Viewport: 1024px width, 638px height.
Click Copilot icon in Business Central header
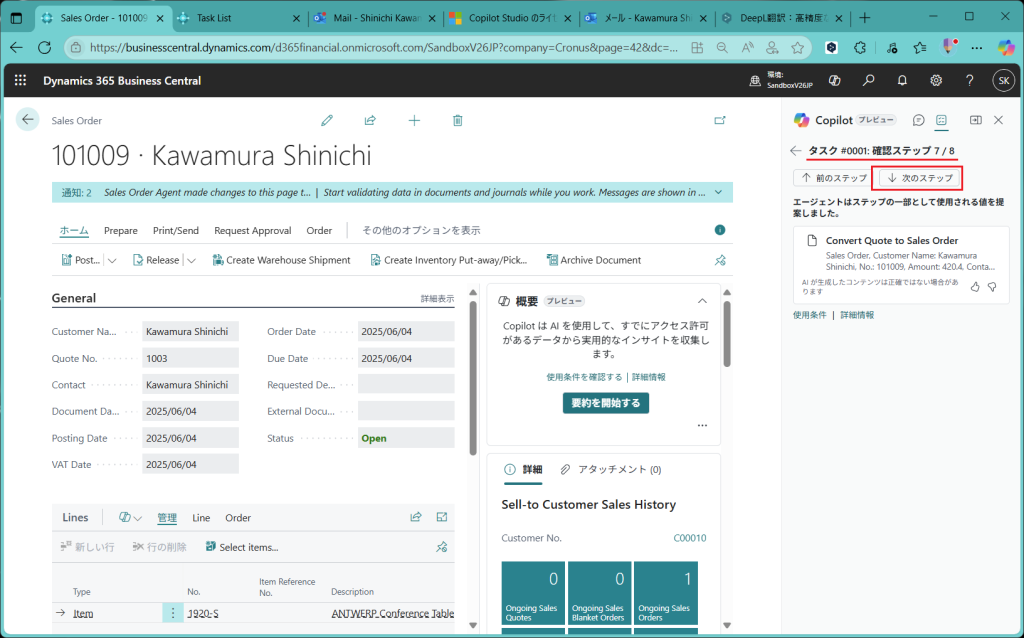[x=834, y=80]
